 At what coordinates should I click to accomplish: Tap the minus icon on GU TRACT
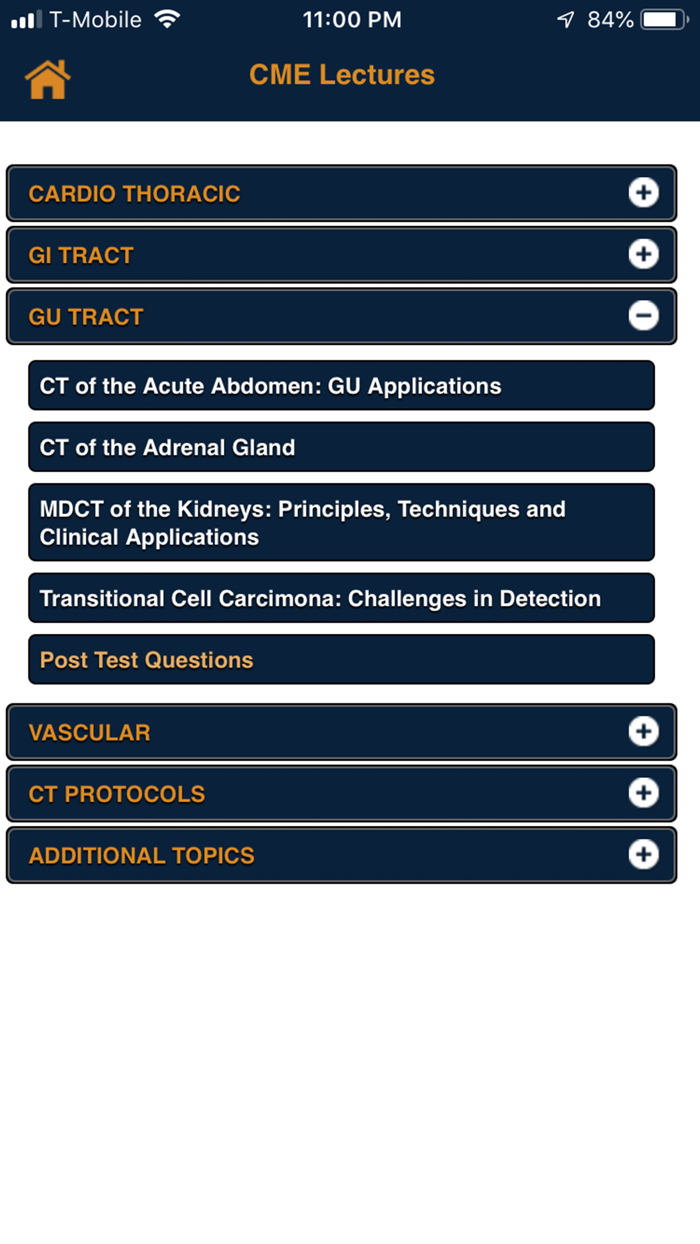click(x=644, y=316)
